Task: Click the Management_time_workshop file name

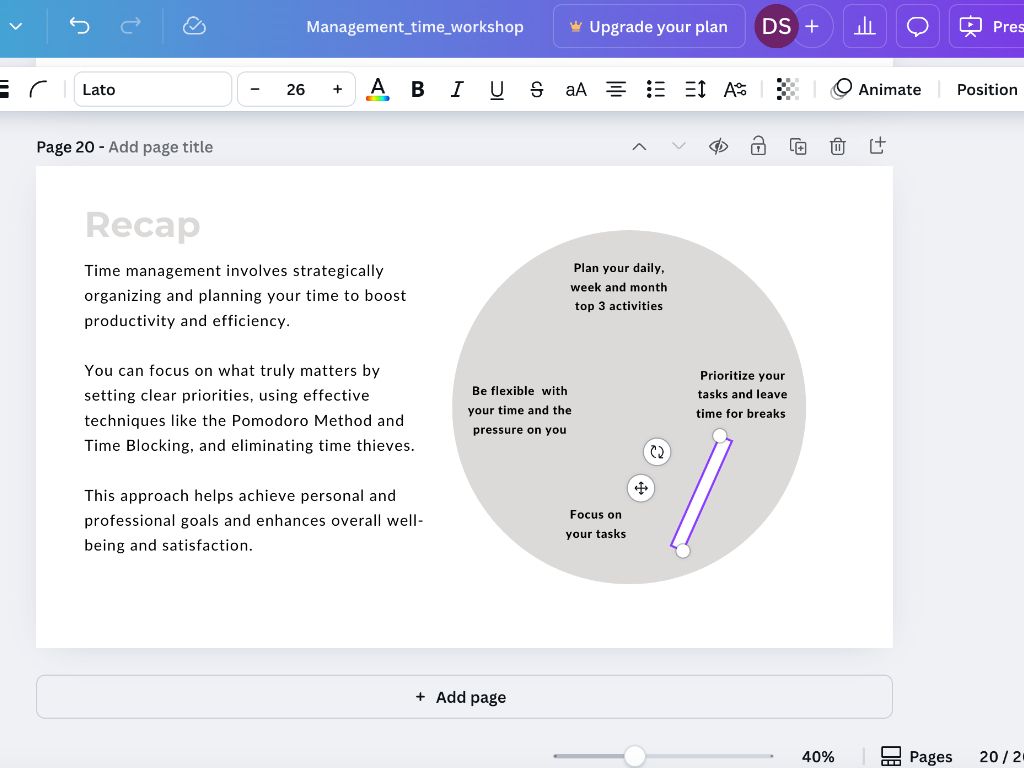Action: [415, 27]
